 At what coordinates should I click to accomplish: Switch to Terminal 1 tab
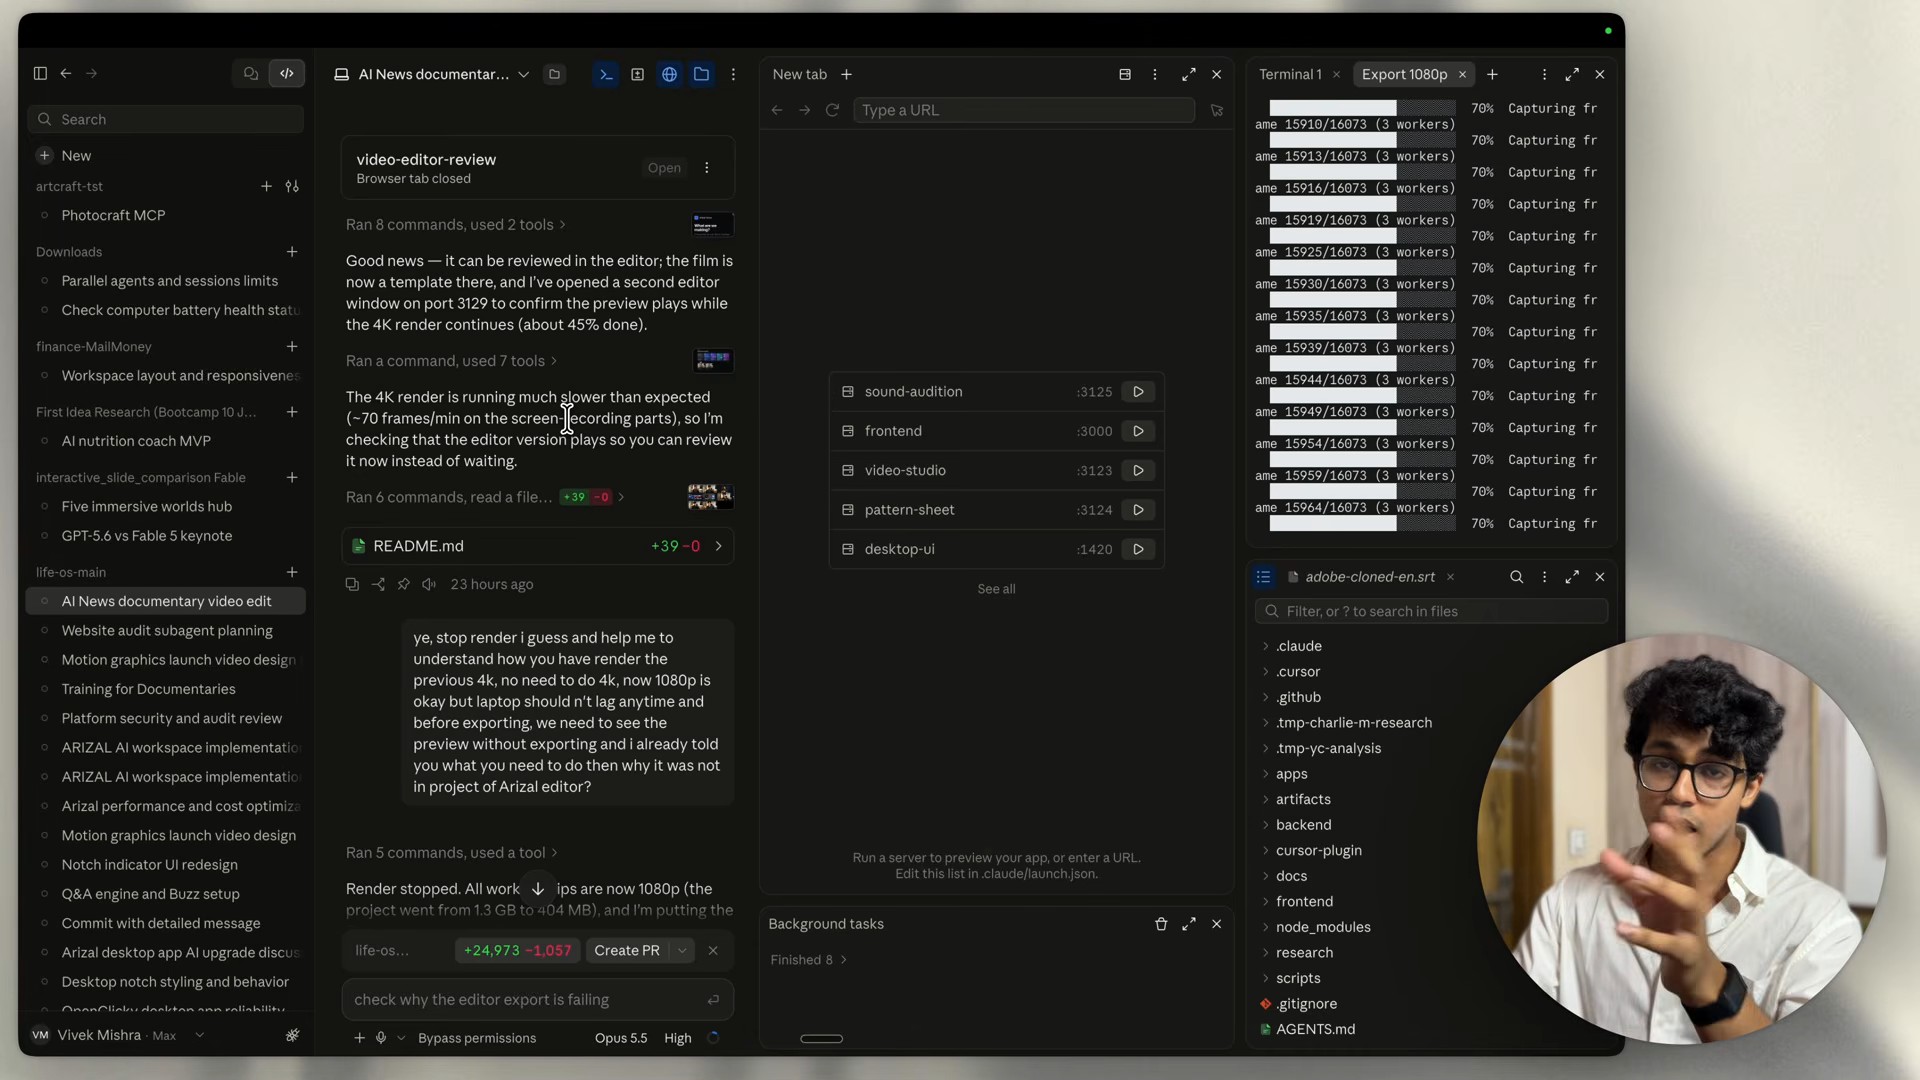click(1289, 74)
